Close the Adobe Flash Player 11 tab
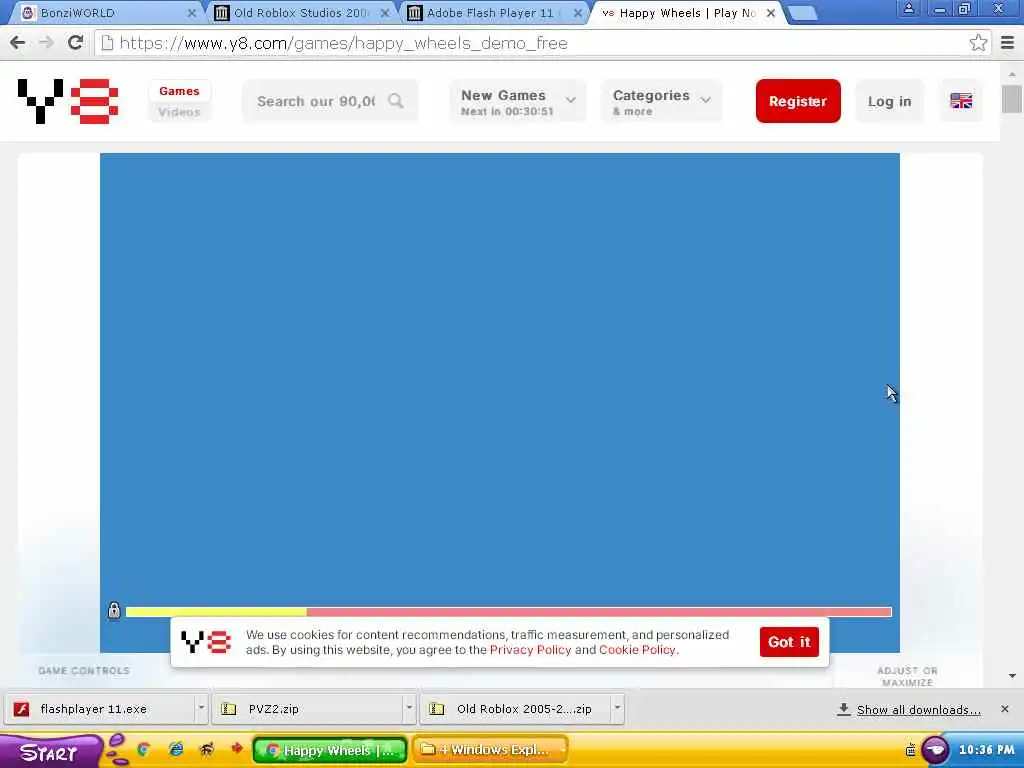1024x768 pixels. point(577,13)
